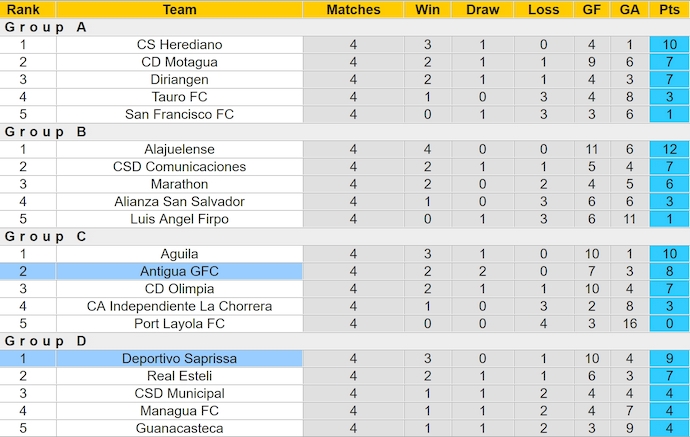Click the Group C section label
The height and width of the screenshot is (437, 690).
[x=46, y=237]
